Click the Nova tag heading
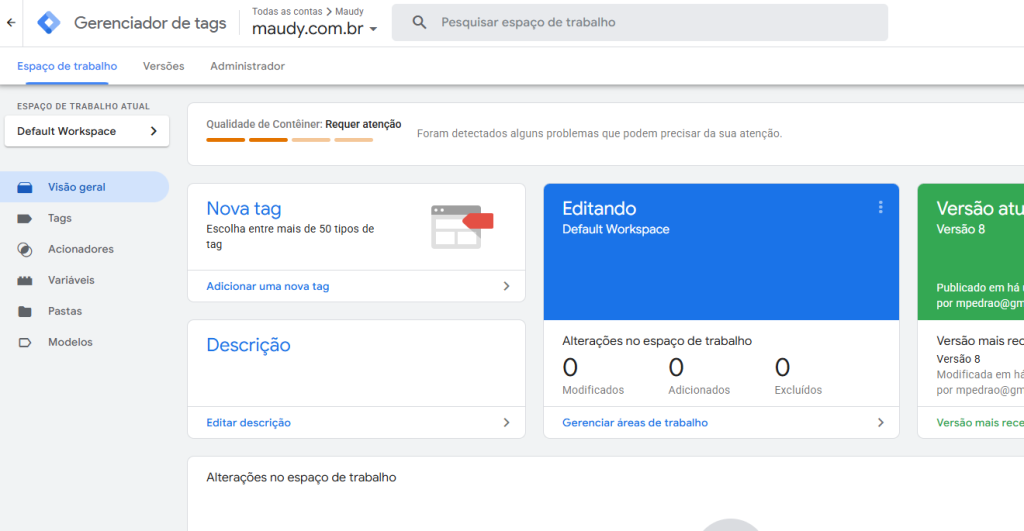This screenshot has height=531, width=1024. point(244,208)
